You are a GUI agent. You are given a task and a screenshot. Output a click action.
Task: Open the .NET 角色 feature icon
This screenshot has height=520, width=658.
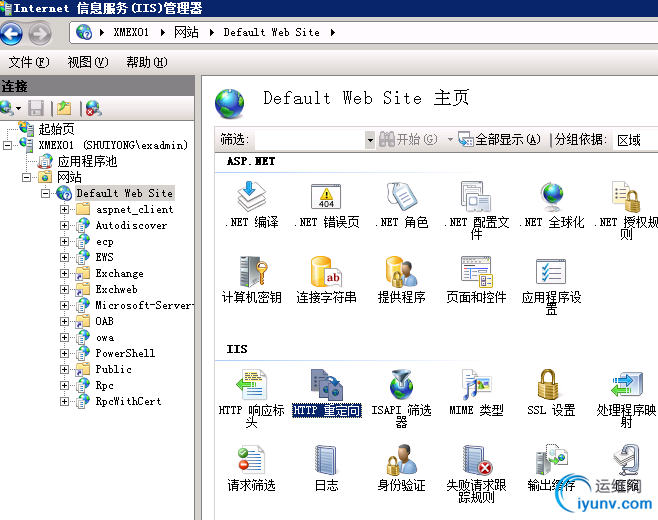[401, 196]
